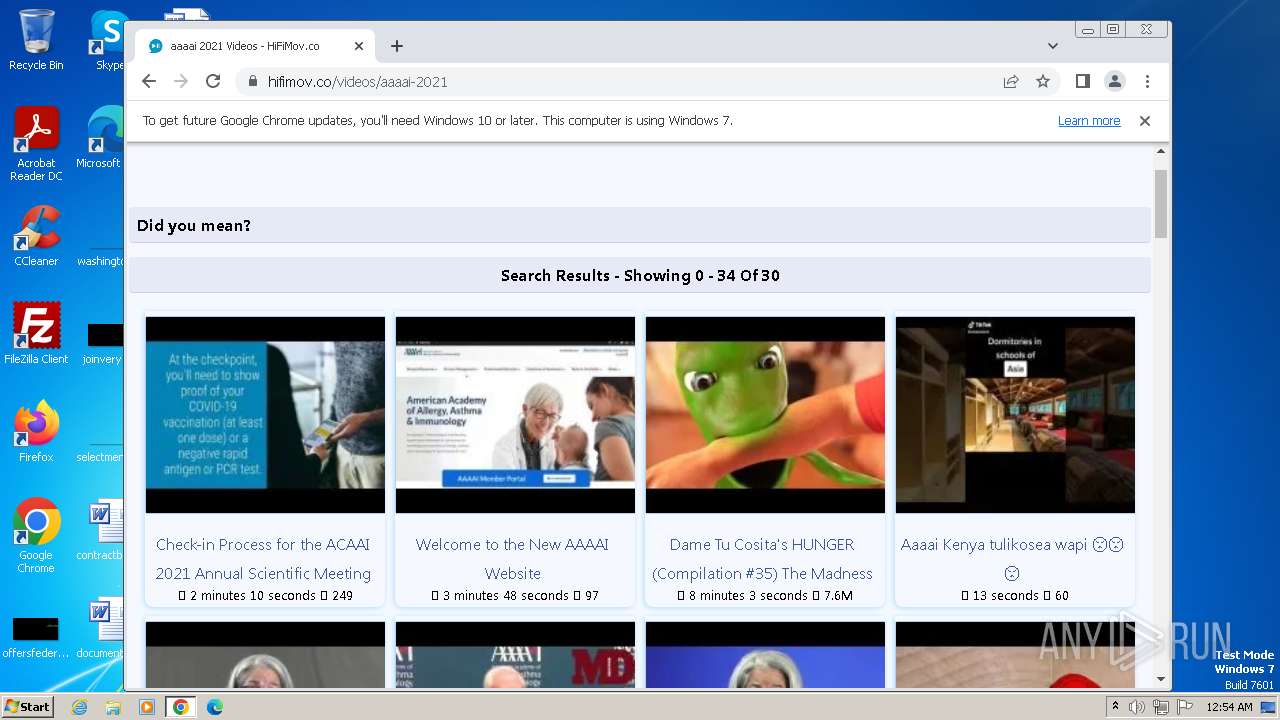Viewport: 1280px width, 720px height.
Task: Open a new tab with the plus button
Action: coord(397,46)
